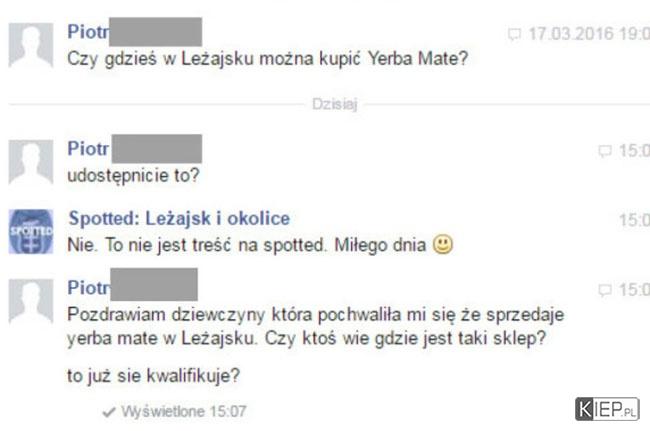
Task: Click Piotr's avatar beside the 'Pozdrawiam' message
Action: [x=31, y=301]
